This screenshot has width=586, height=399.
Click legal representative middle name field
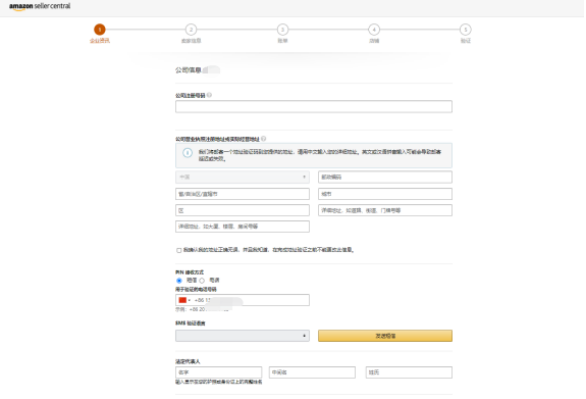point(312,372)
